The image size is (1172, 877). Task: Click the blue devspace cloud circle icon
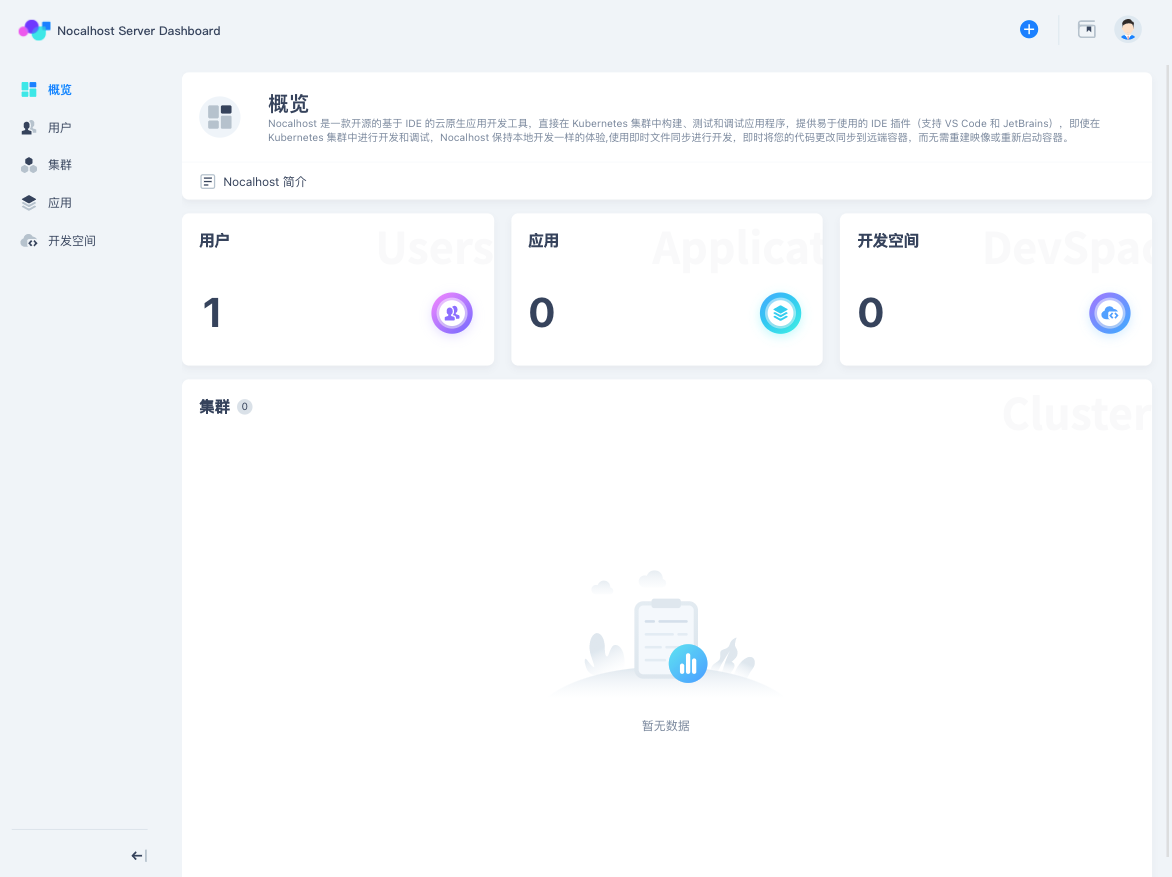click(x=1109, y=313)
